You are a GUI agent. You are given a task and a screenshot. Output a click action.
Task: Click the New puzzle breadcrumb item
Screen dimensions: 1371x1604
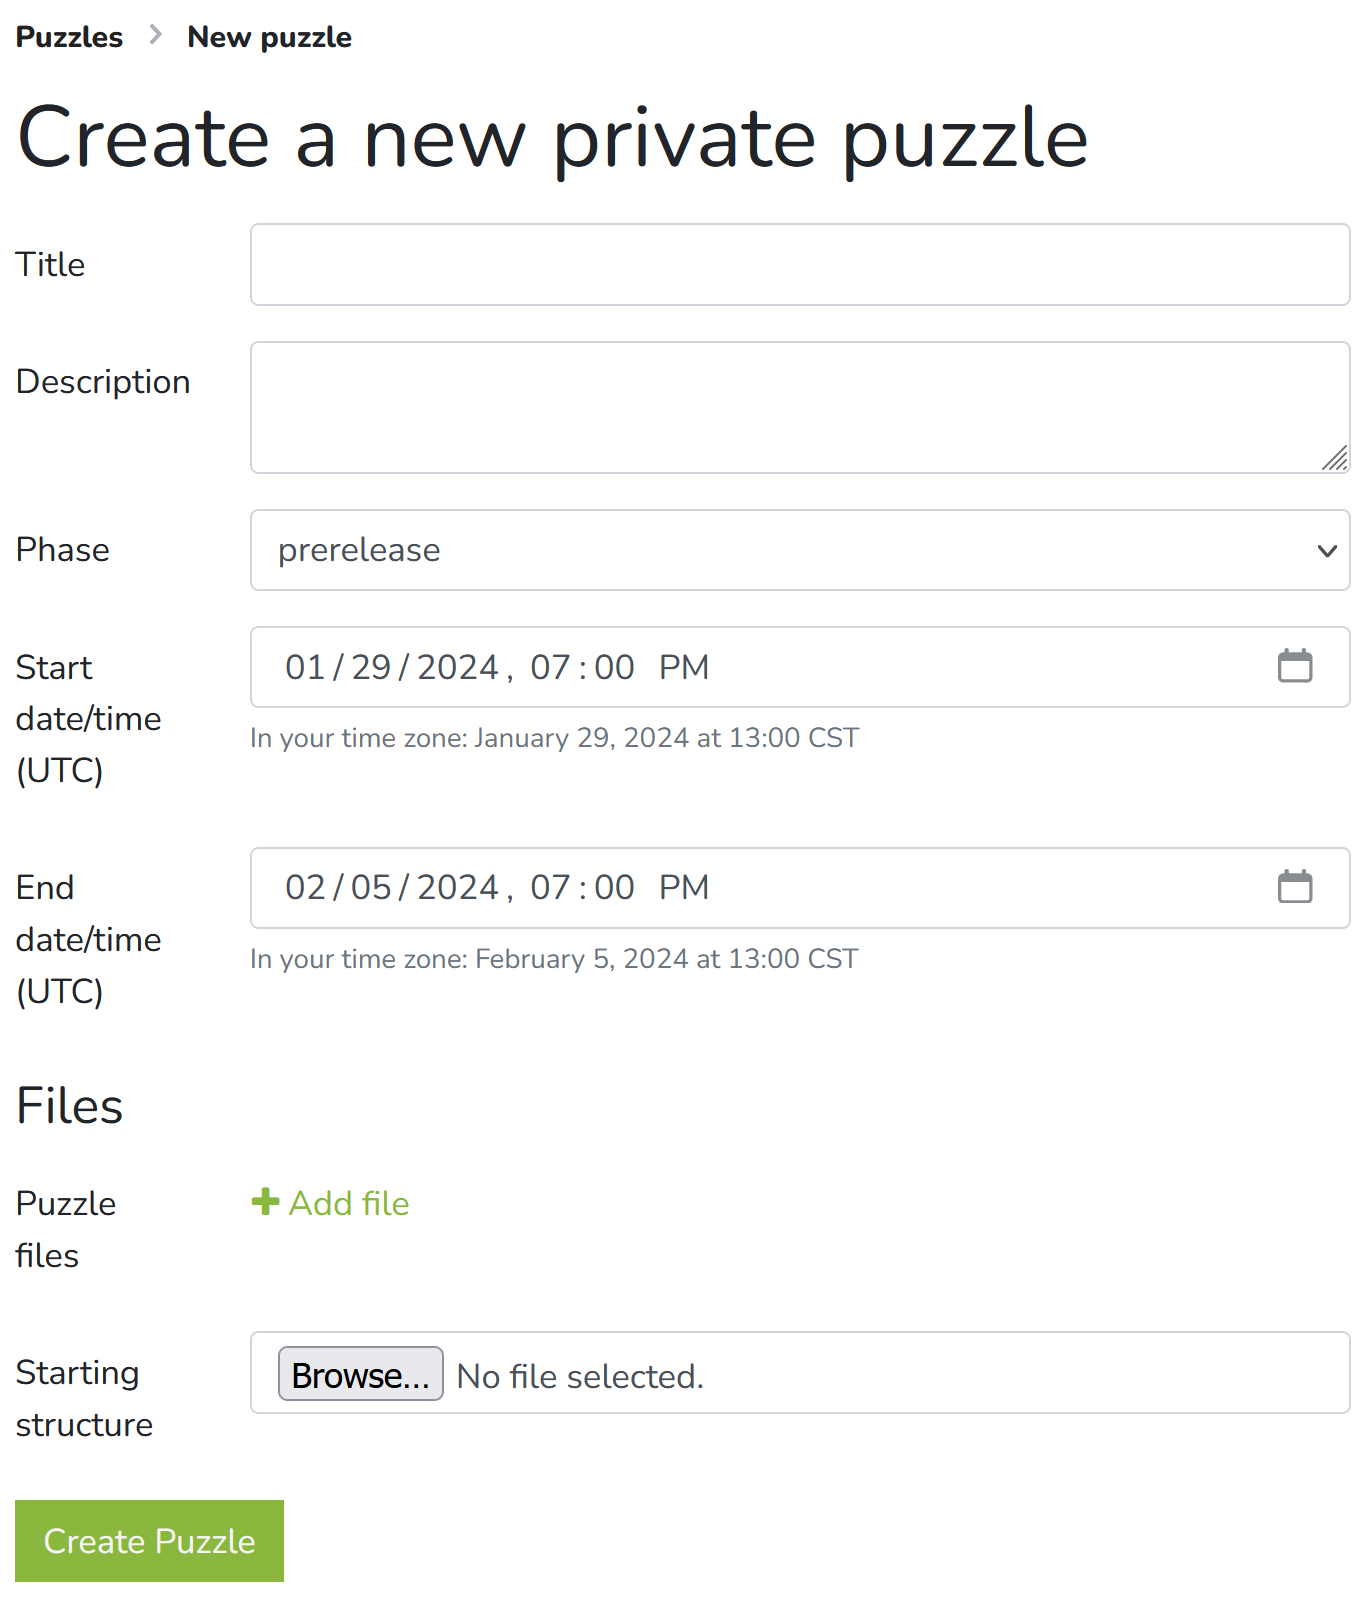(269, 37)
